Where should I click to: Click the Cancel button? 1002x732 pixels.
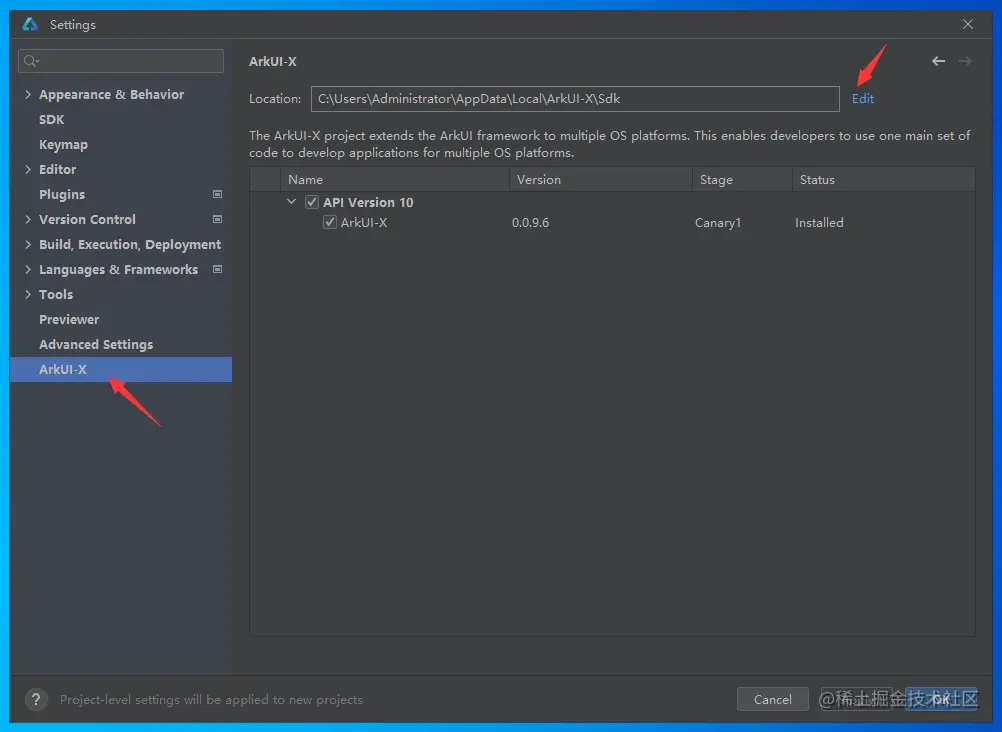tap(773, 699)
